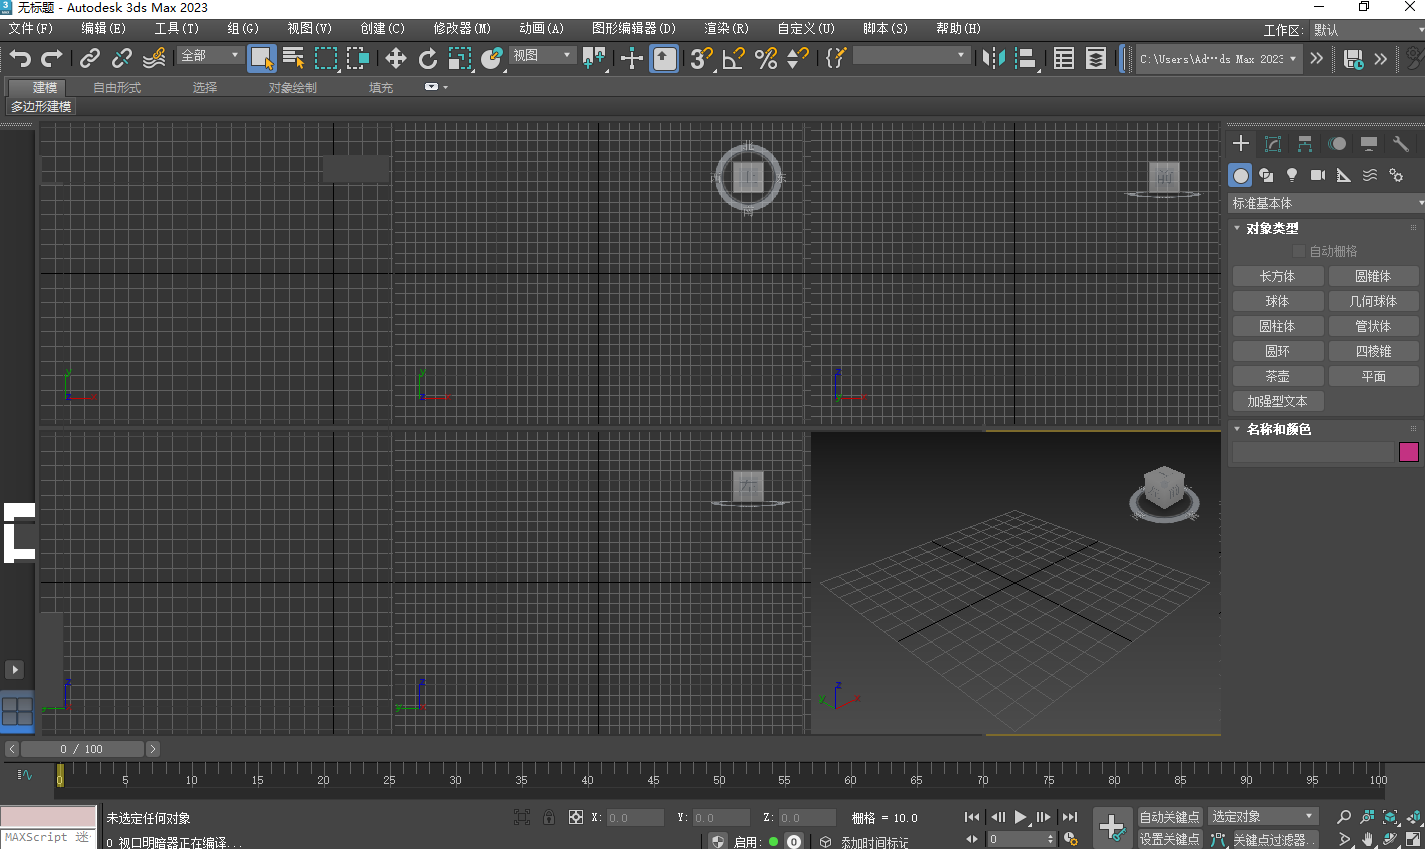This screenshot has height=849, width=1425.
Task: Open the 标准基本体 category dropdown
Action: tap(1326, 203)
